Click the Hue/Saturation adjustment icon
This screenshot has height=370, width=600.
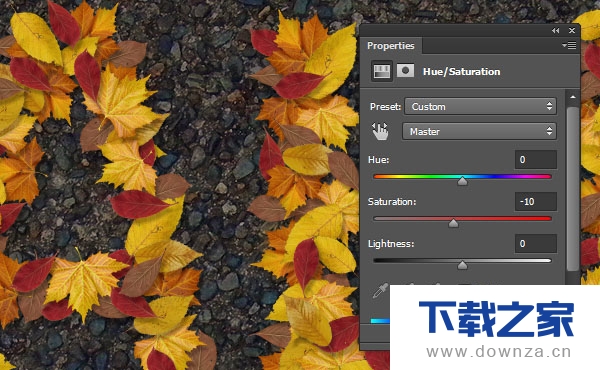[x=382, y=71]
